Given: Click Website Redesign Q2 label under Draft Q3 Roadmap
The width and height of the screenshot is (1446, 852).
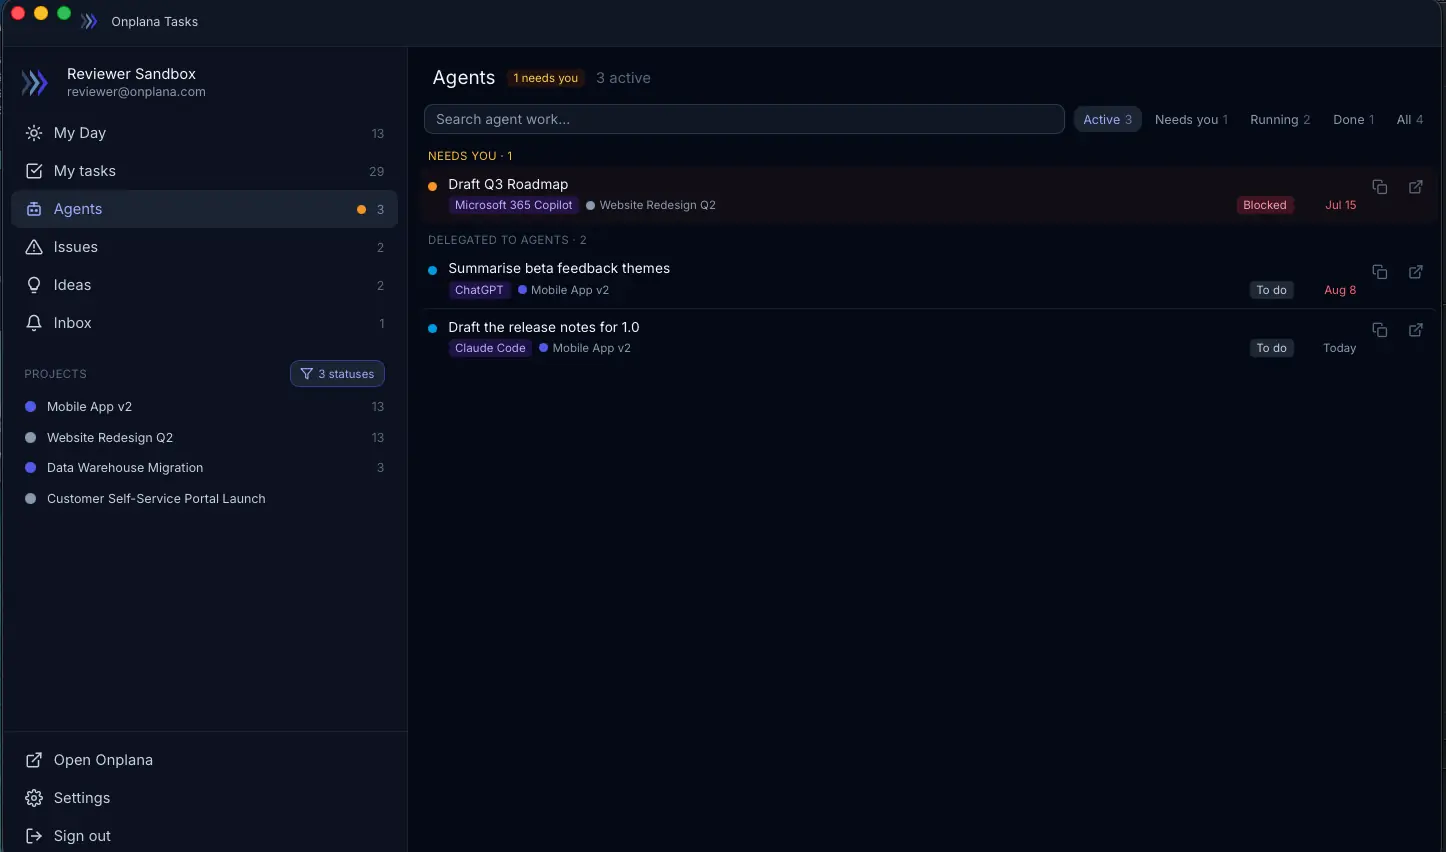Looking at the screenshot, I should (657, 205).
